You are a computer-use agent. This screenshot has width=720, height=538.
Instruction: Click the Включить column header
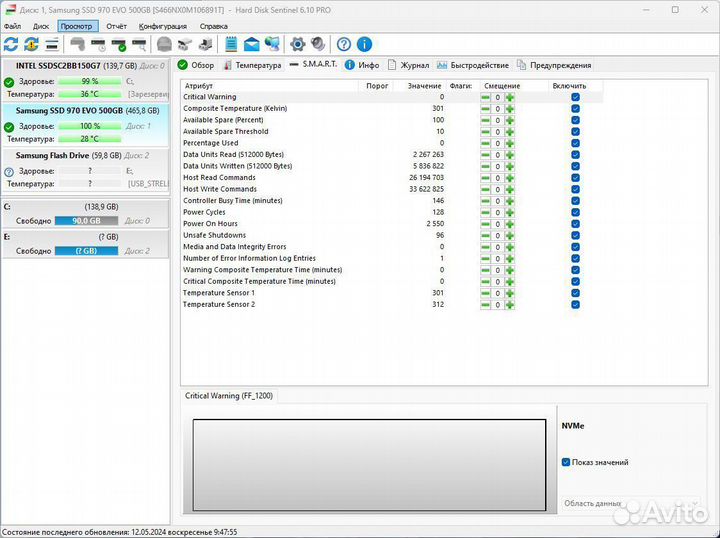pyautogui.click(x=575, y=86)
